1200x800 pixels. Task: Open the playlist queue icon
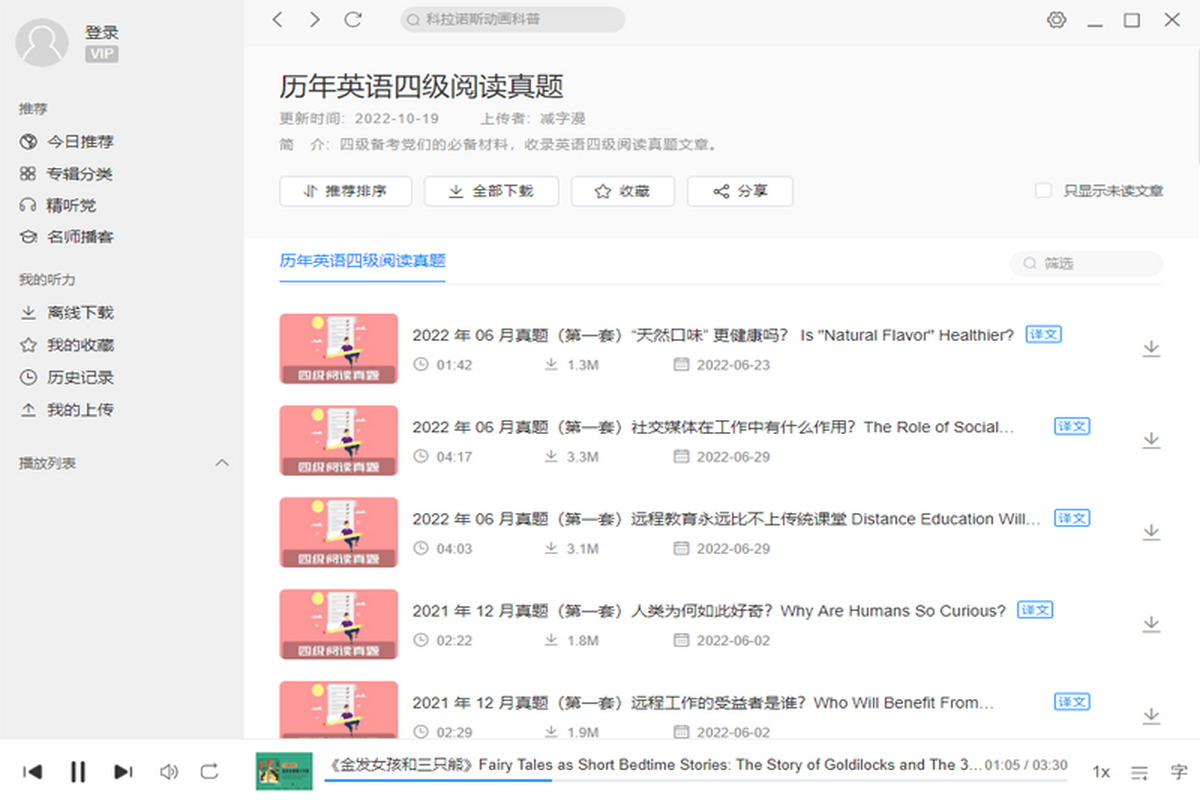pos(1139,772)
